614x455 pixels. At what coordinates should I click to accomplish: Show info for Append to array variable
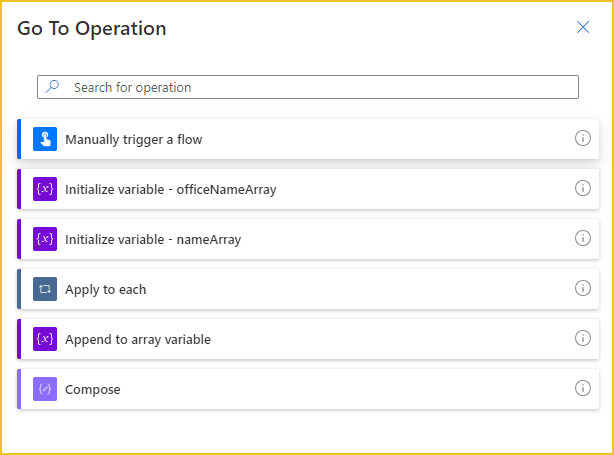tap(583, 338)
